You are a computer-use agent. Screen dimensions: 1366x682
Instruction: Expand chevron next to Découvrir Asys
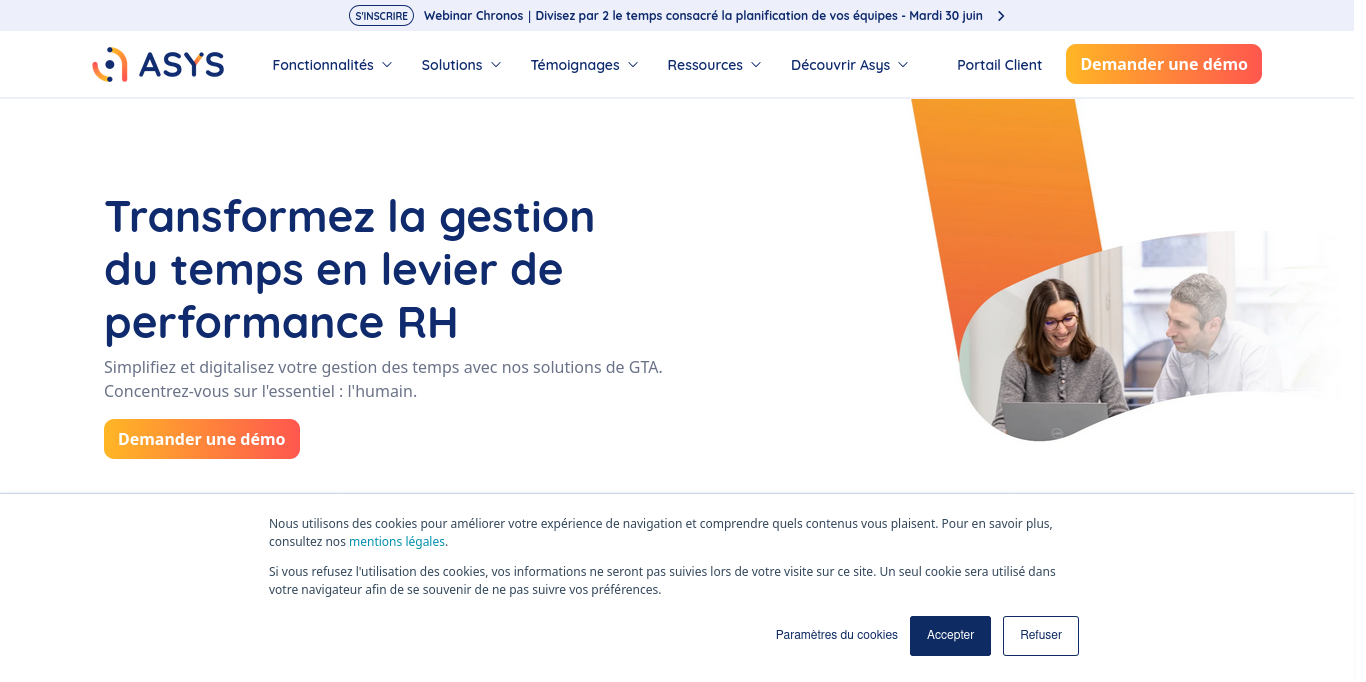click(903, 65)
